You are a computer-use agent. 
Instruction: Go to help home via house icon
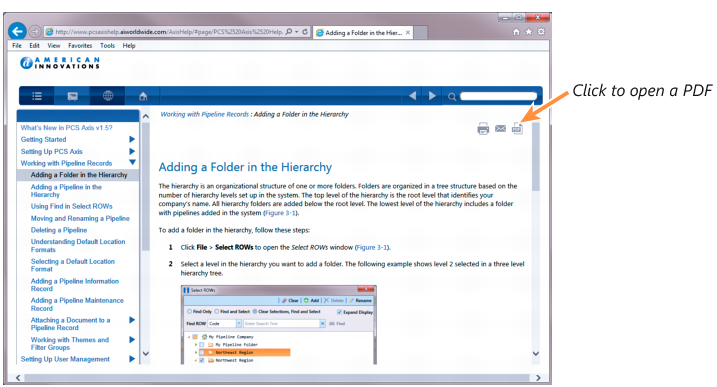point(143,96)
